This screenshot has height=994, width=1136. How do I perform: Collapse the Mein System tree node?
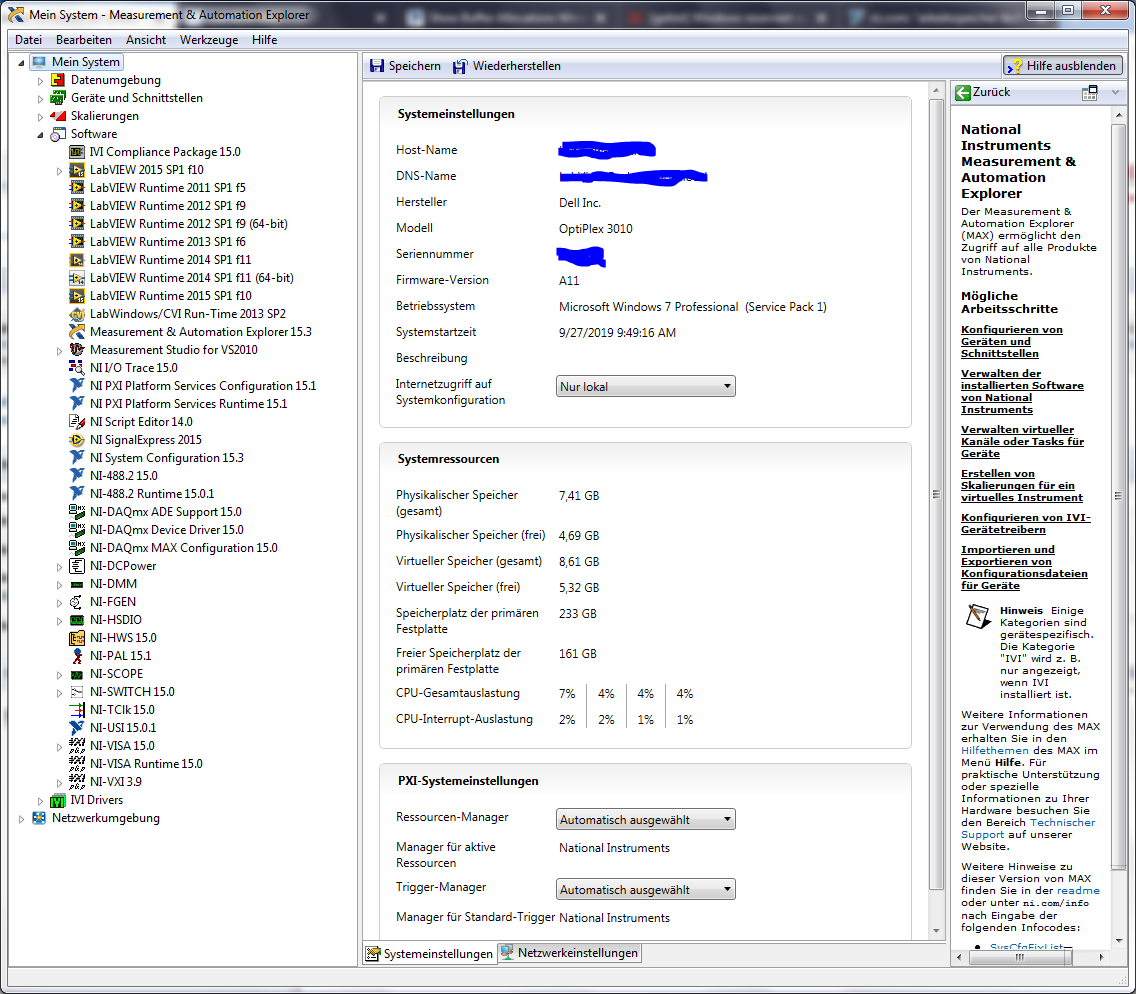[21, 62]
